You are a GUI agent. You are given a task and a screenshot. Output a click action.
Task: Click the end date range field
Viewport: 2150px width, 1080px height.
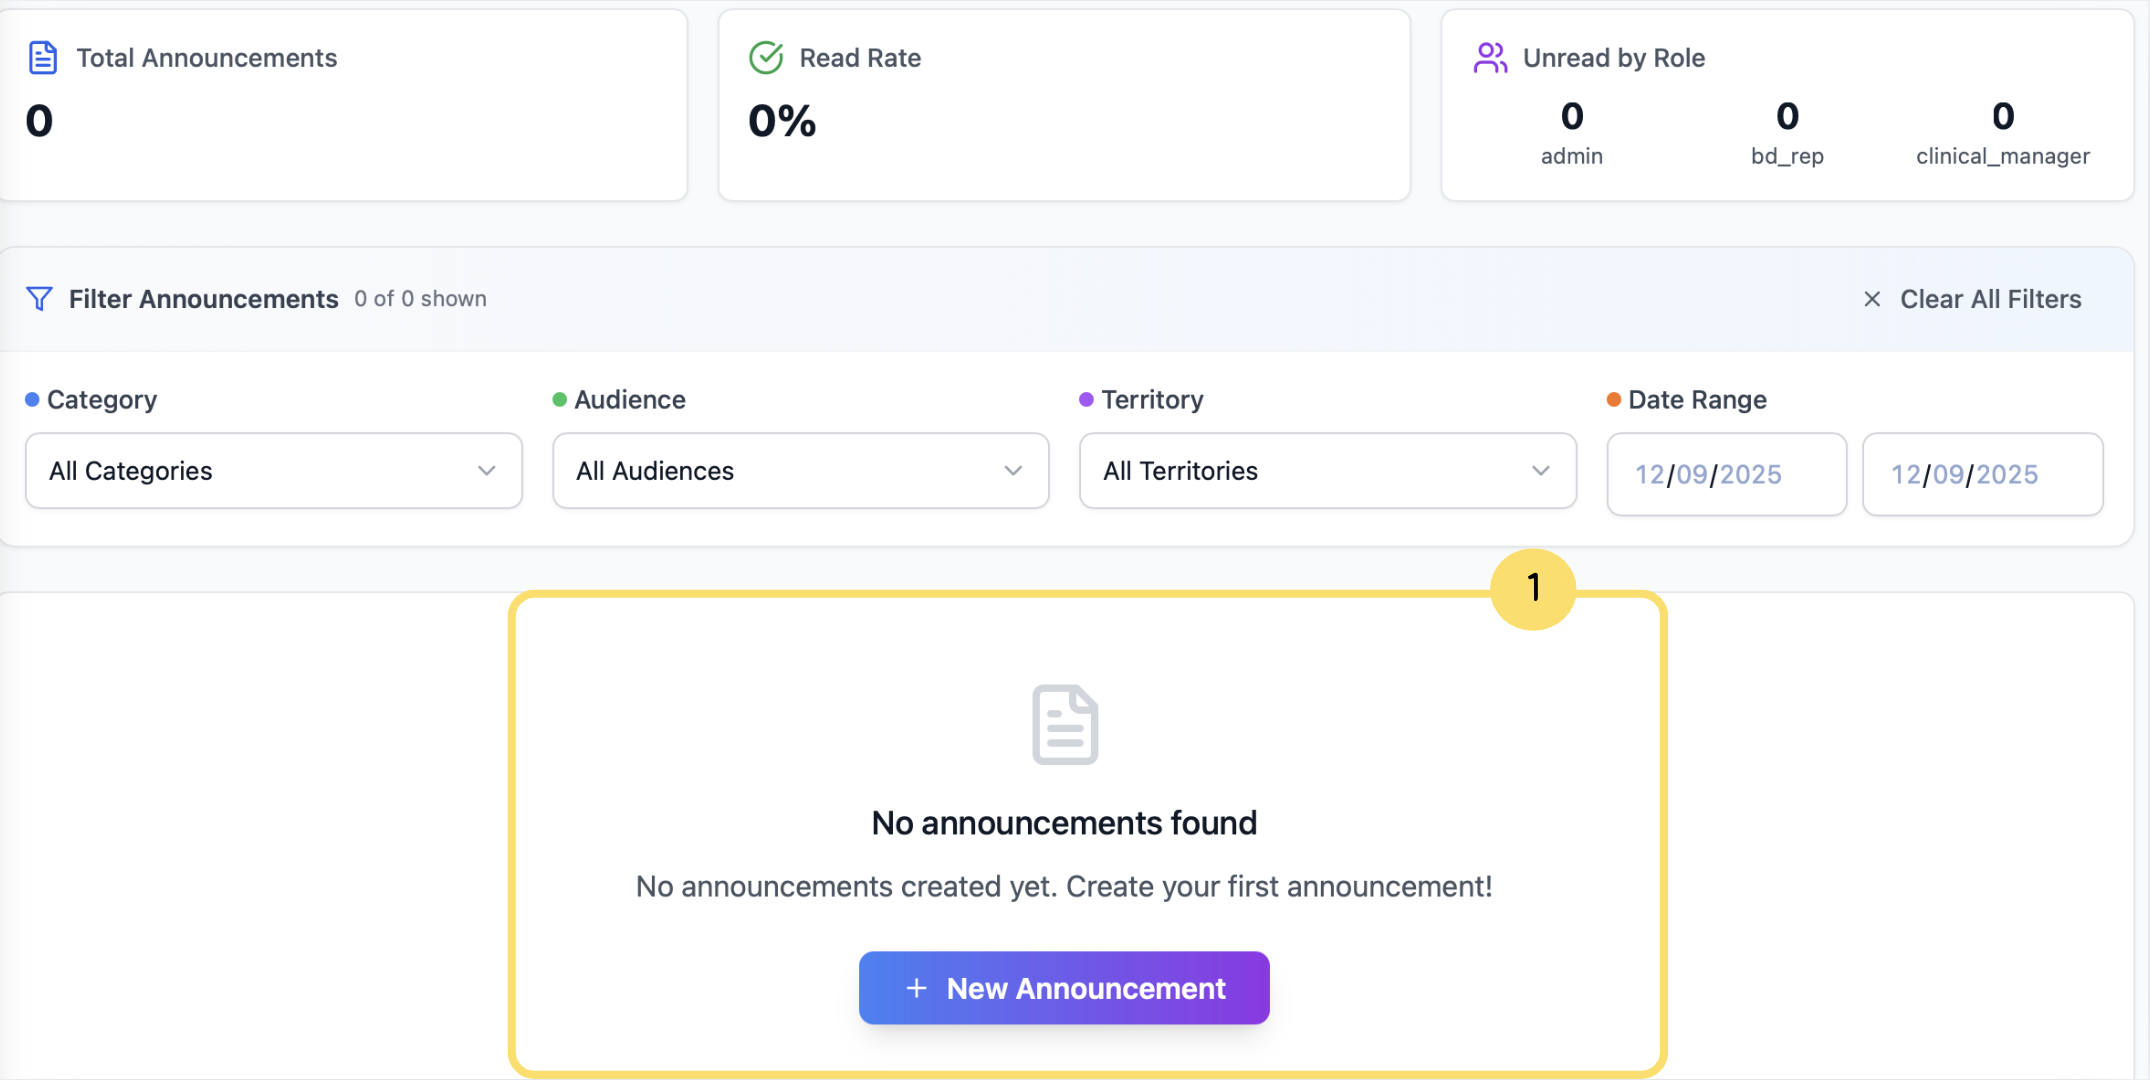[1982, 474]
